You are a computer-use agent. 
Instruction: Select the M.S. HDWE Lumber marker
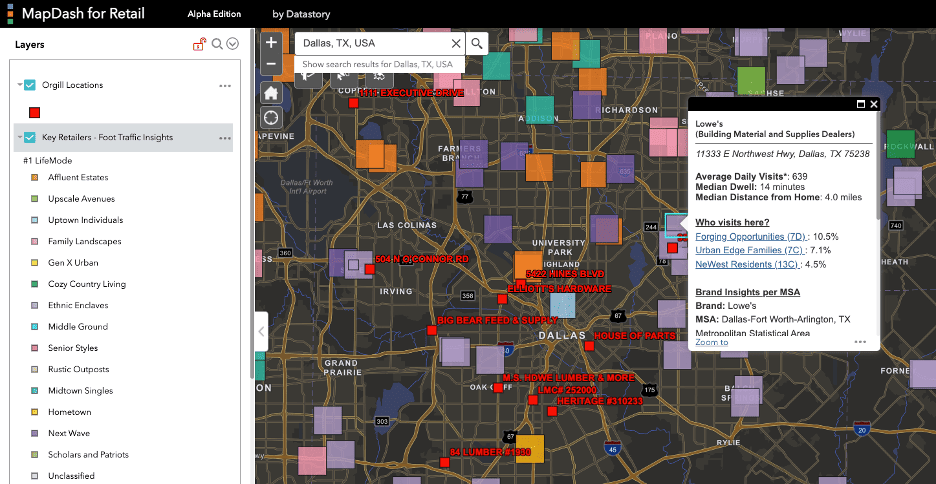click(498, 388)
